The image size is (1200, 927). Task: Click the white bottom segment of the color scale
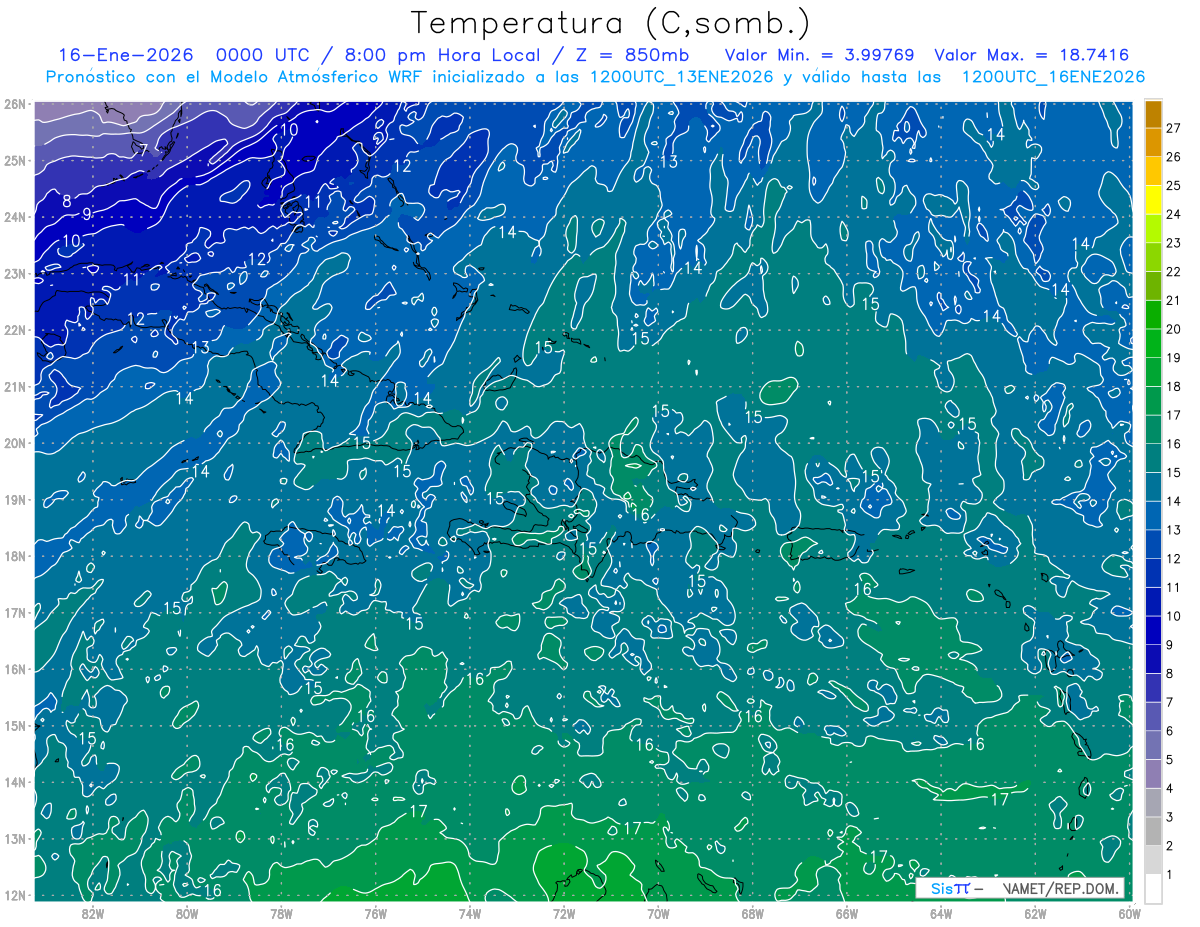pos(1154,888)
